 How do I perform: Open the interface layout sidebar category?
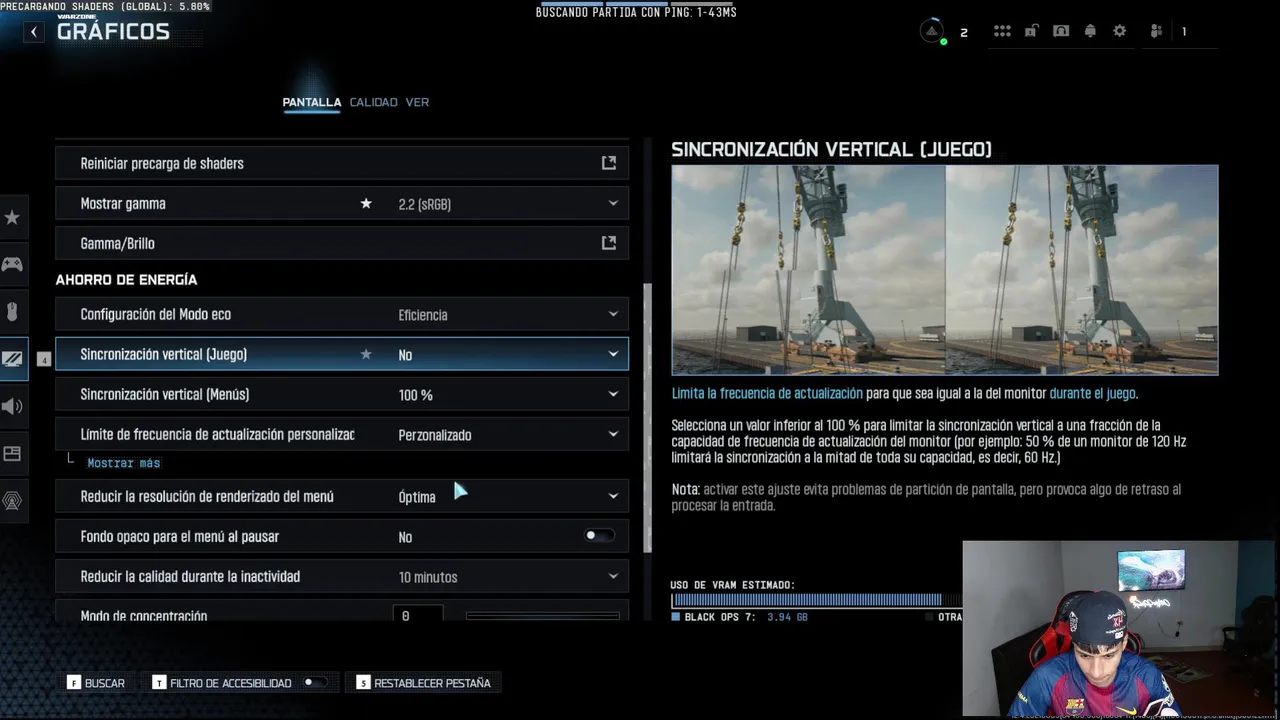pyautogui.click(x=12, y=453)
